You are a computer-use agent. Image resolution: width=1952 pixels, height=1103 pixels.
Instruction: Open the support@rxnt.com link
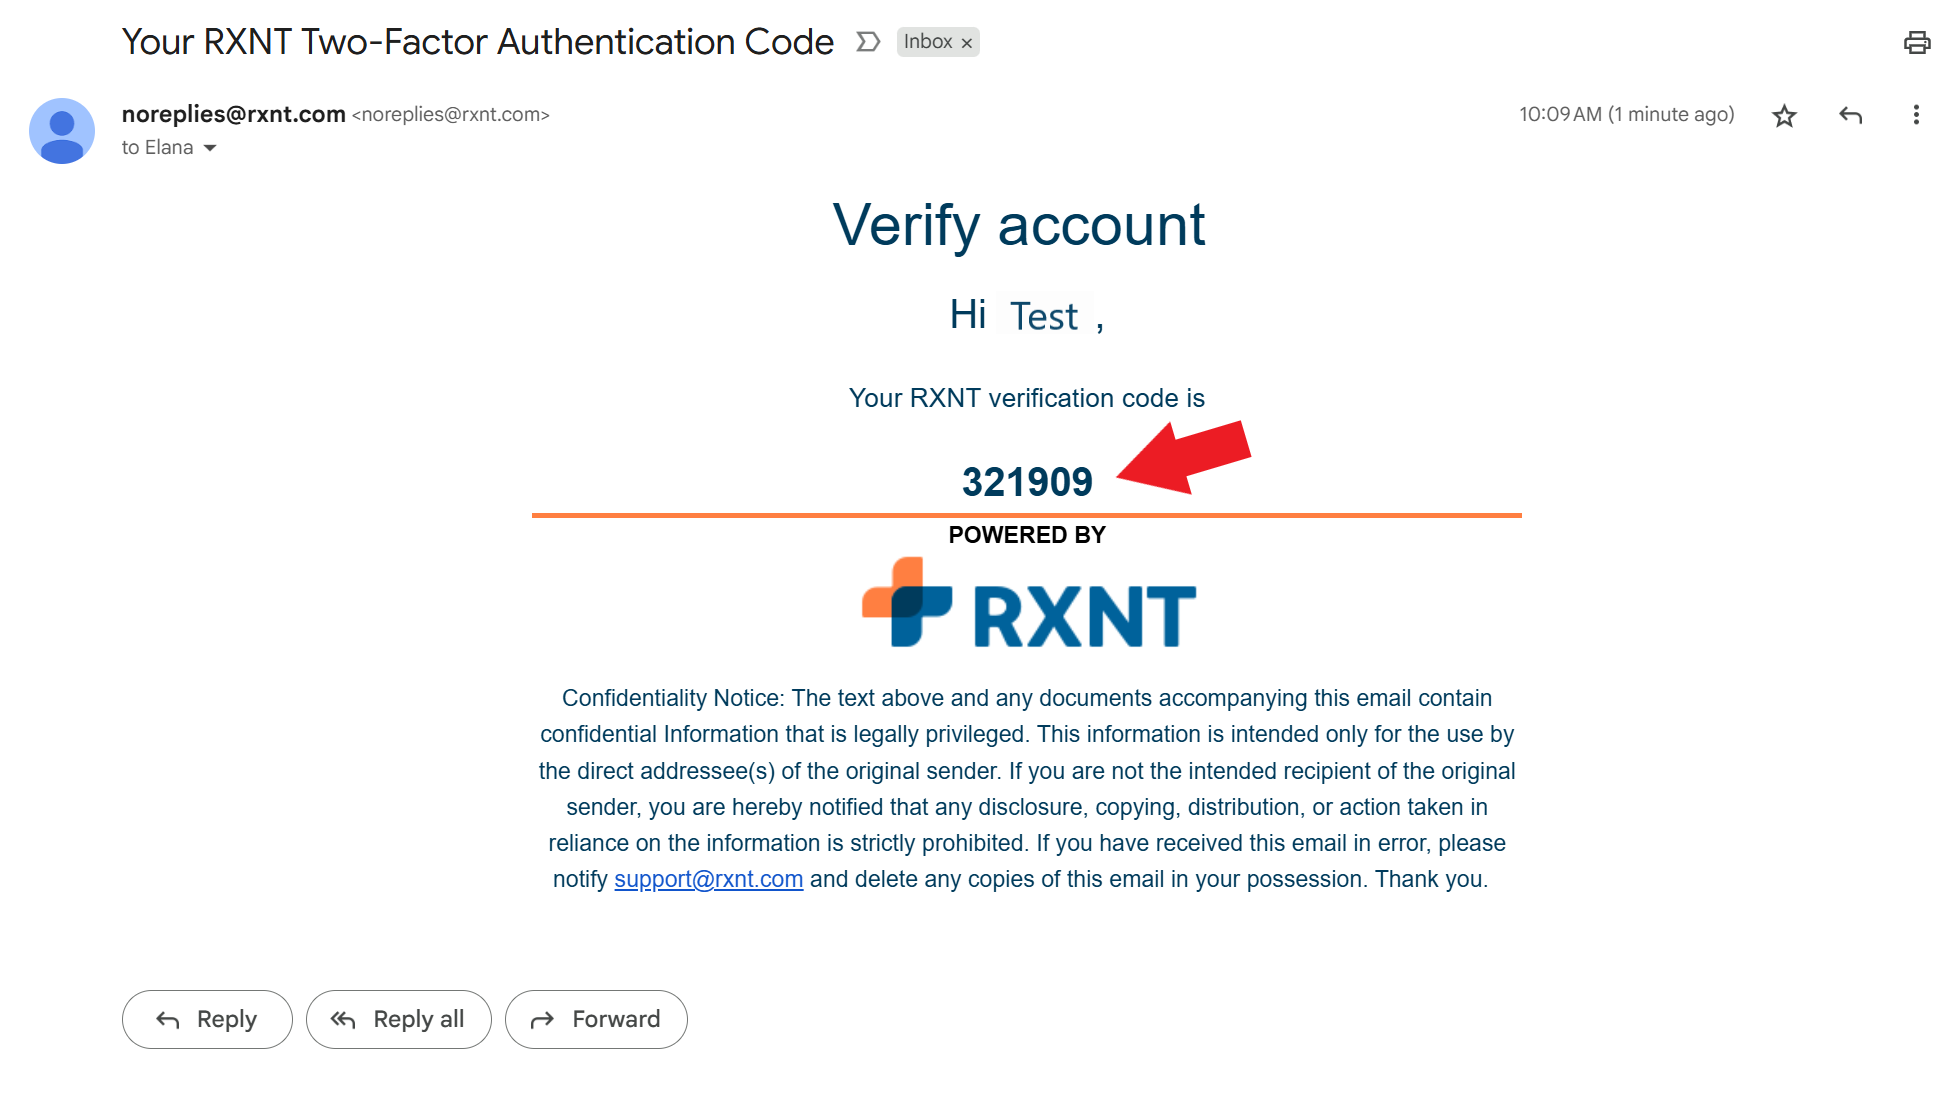[708, 879]
